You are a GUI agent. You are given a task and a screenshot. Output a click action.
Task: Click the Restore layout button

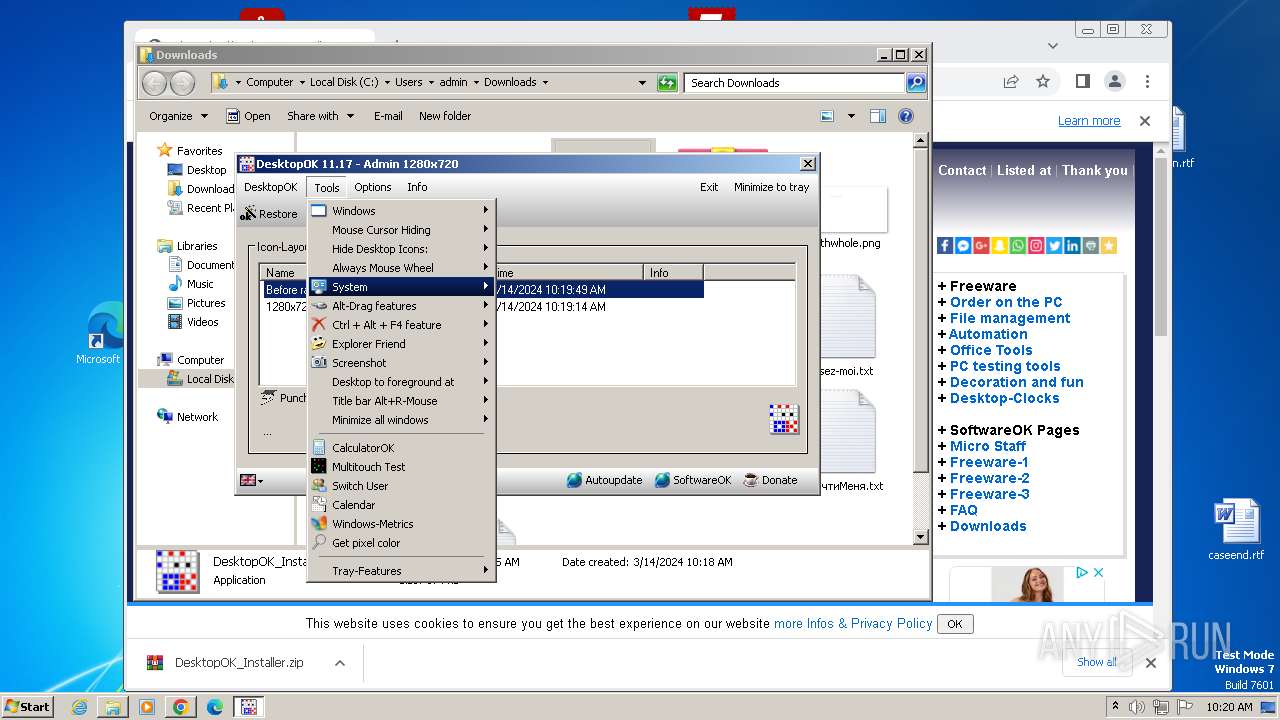click(x=269, y=214)
